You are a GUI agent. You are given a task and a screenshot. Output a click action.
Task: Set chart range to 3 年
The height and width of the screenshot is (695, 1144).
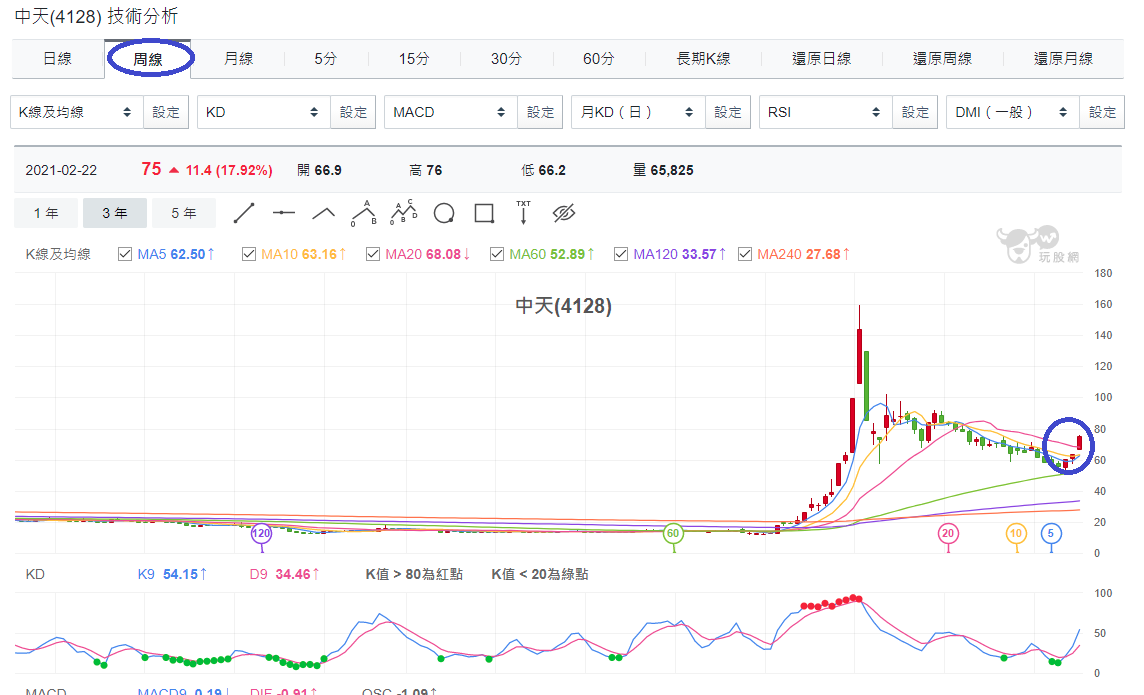115,213
